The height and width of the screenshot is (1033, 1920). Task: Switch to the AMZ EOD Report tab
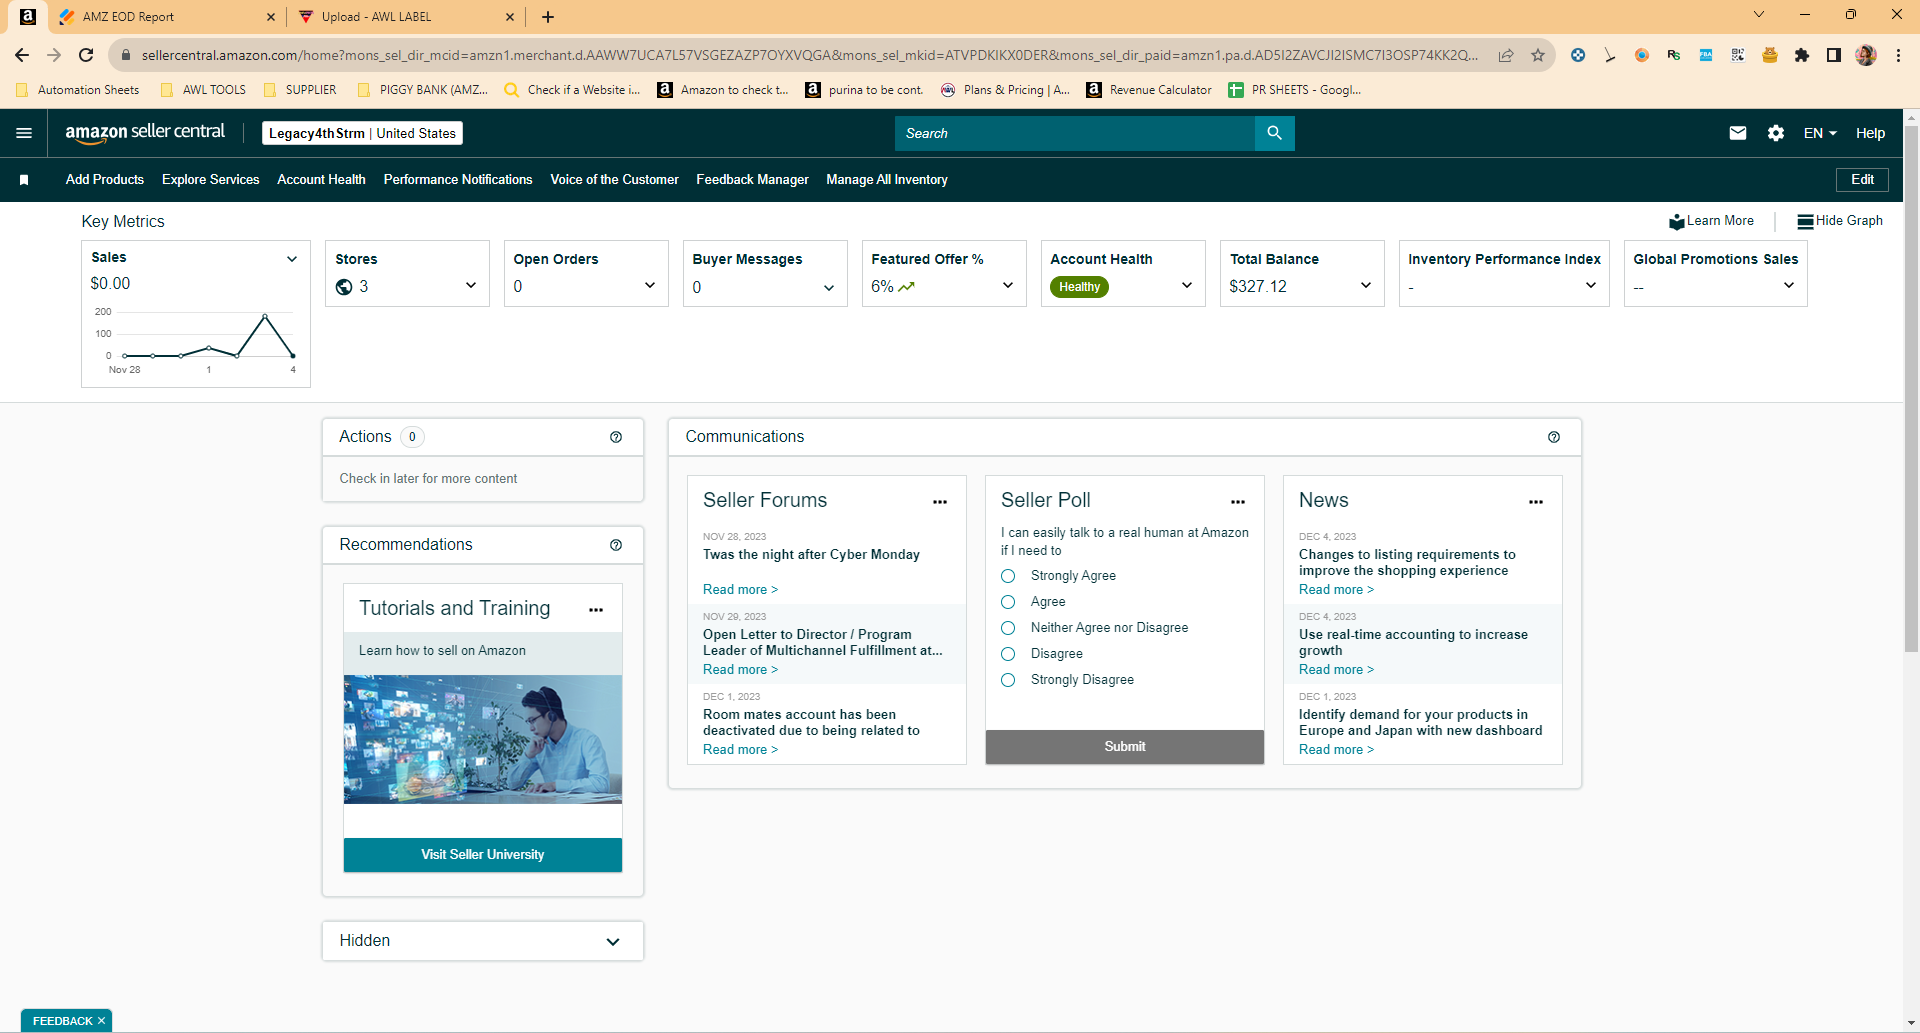pyautogui.click(x=165, y=17)
